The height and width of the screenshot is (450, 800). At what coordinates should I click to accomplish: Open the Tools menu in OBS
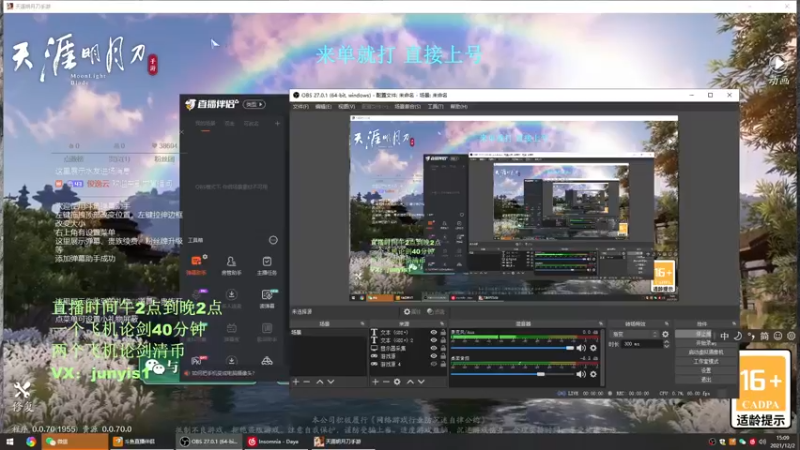coord(435,107)
